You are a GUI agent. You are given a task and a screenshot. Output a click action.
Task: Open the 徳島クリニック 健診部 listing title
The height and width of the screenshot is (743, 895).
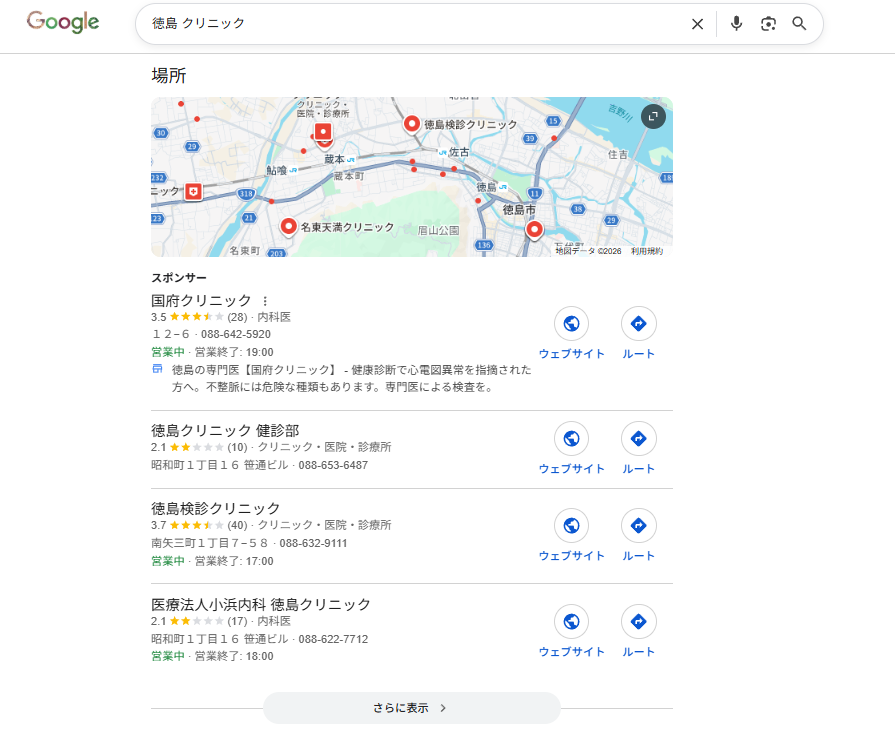tap(225, 430)
